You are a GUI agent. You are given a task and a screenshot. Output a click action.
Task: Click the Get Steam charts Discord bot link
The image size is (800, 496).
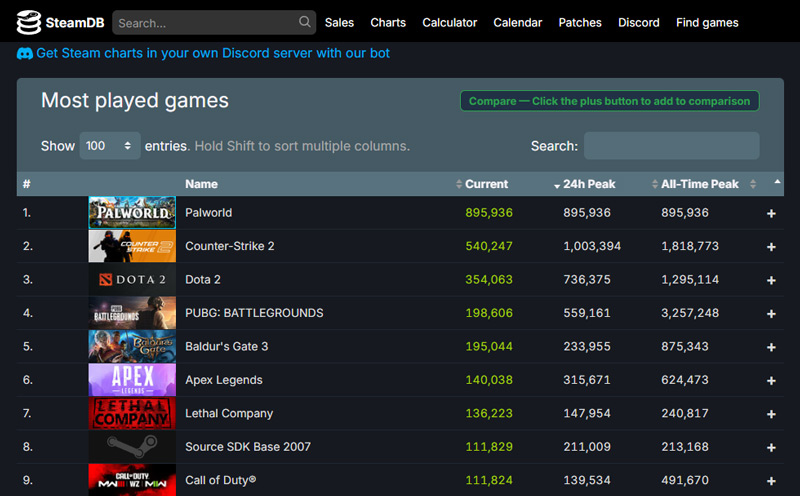pos(213,53)
